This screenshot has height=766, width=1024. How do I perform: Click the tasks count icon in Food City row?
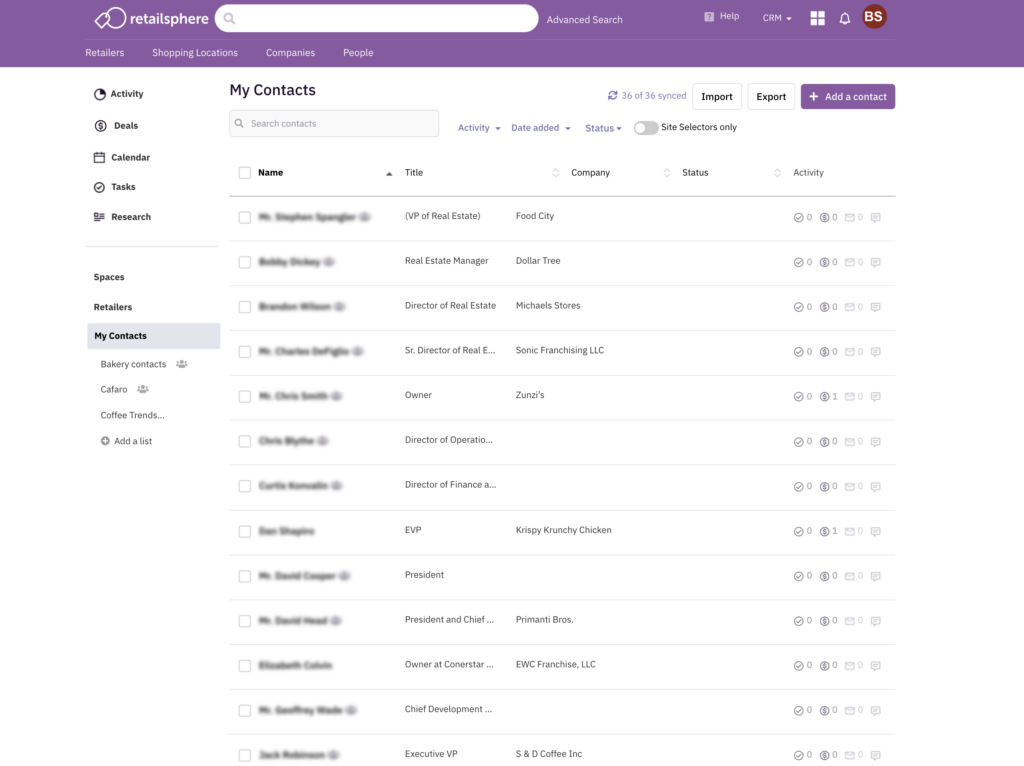pos(798,217)
